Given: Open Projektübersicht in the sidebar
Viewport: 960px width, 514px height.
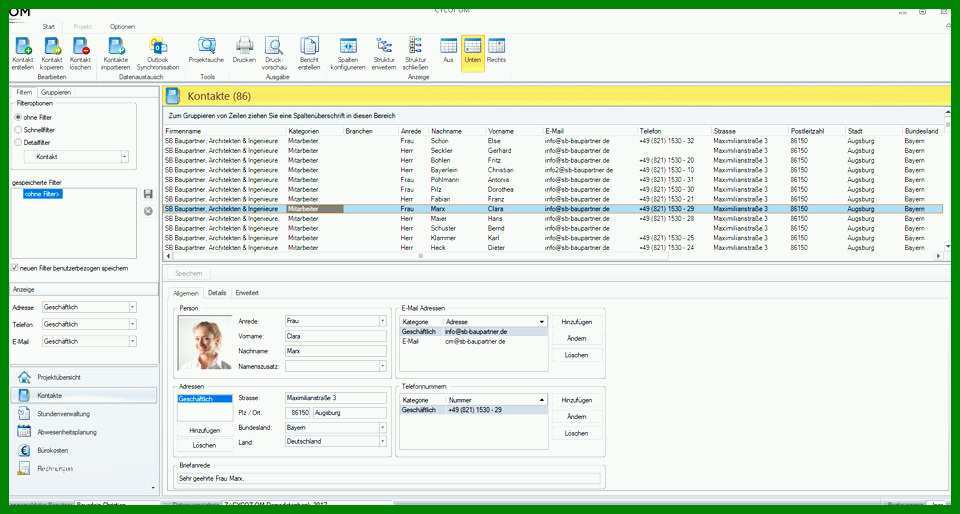Looking at the screenshot, I should coord(84,377).
